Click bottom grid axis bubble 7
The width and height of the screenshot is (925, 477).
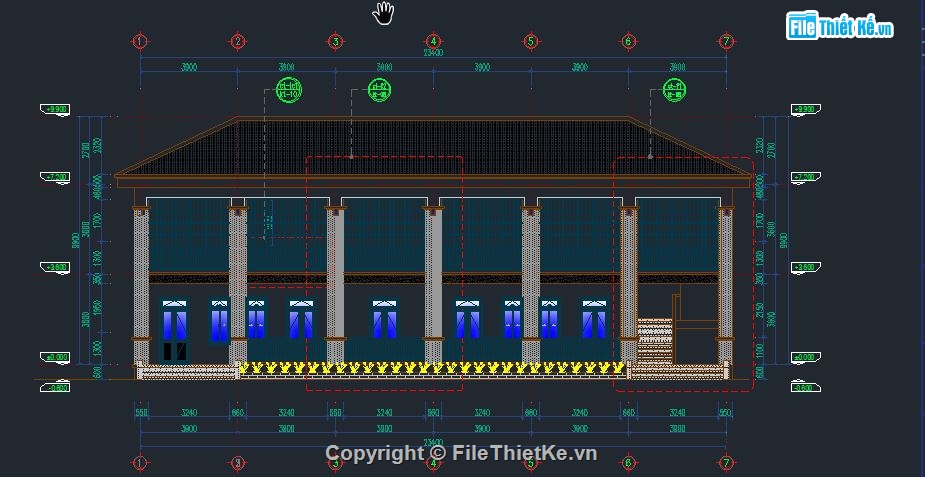coord(726,463)
